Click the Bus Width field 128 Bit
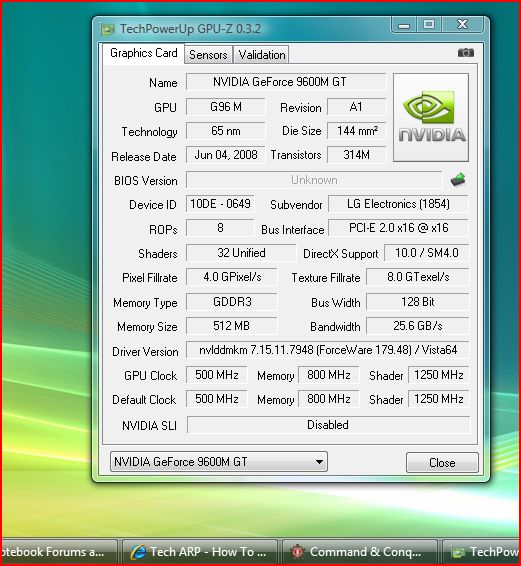 [418, 302]
